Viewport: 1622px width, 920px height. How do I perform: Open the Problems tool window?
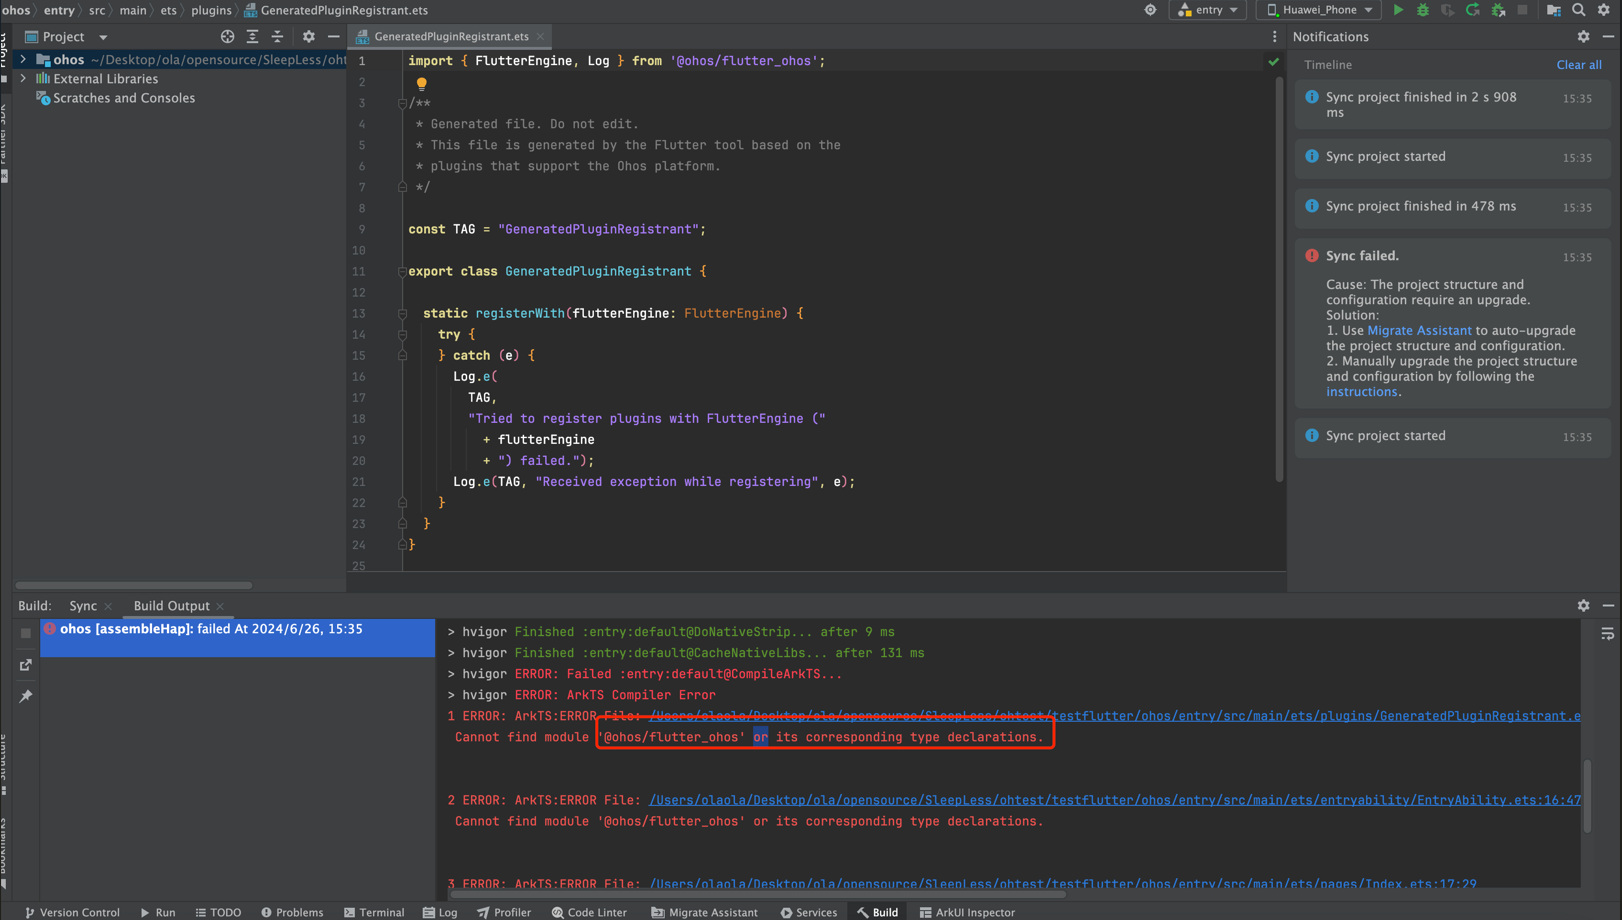[x=292, y=912]
